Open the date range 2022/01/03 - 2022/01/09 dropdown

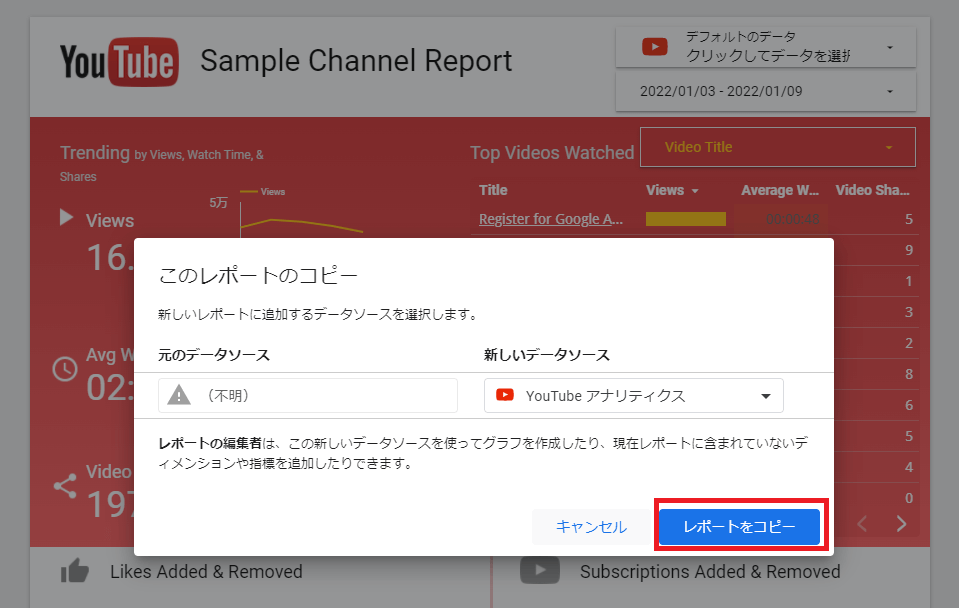pos(766,92)
